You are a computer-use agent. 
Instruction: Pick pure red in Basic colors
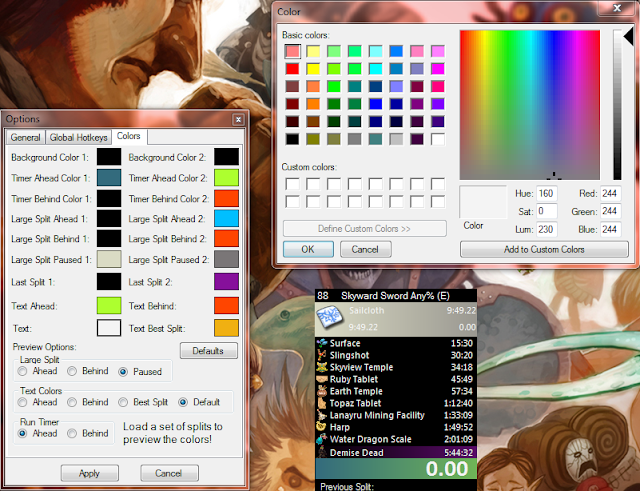point(292,69)
